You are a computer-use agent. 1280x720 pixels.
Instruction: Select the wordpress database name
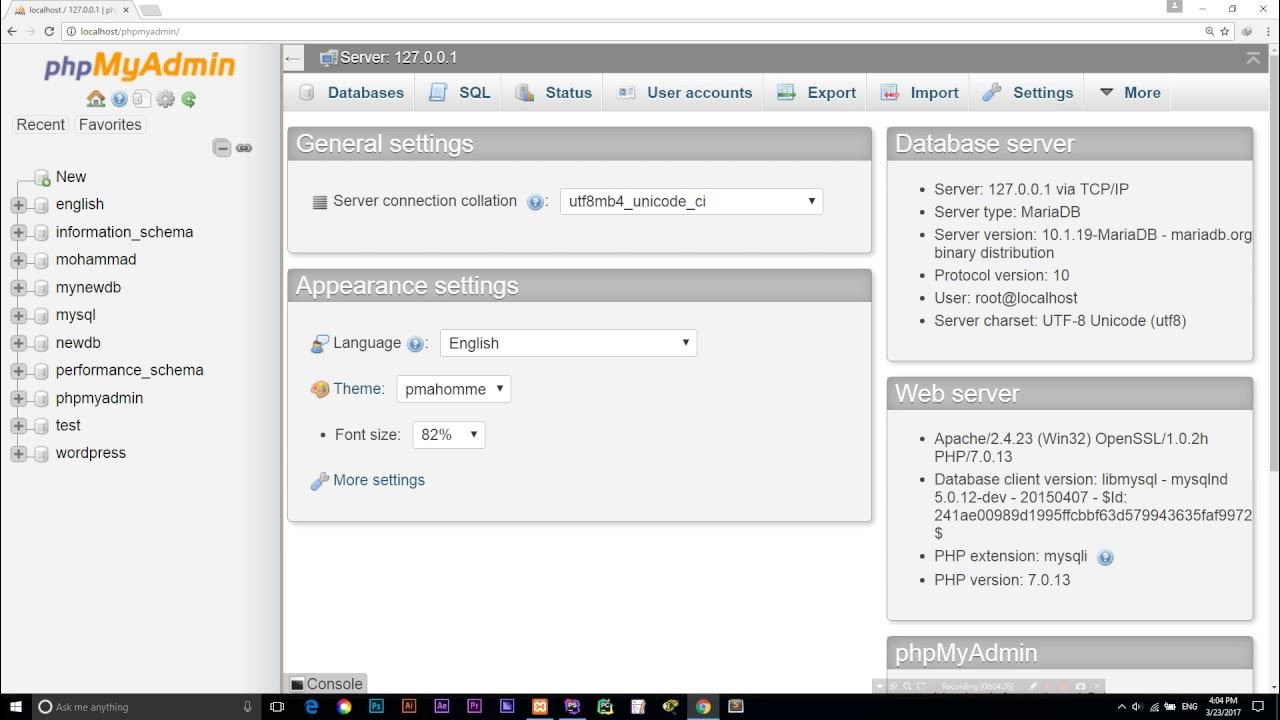coord(91,453)
